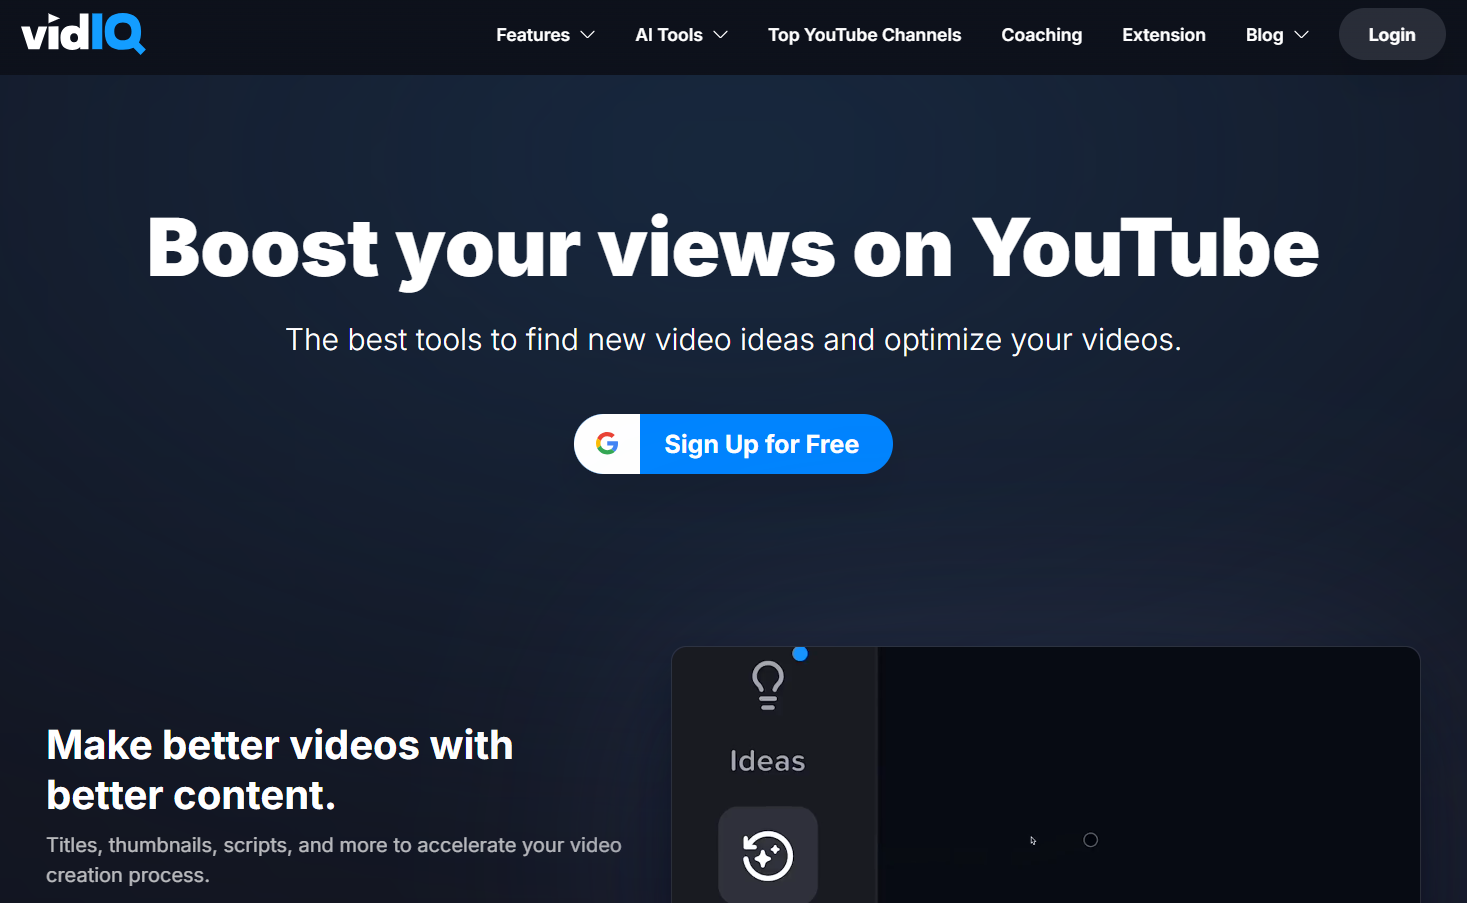
Task: Open the Features menu
Action: point(545,35)
